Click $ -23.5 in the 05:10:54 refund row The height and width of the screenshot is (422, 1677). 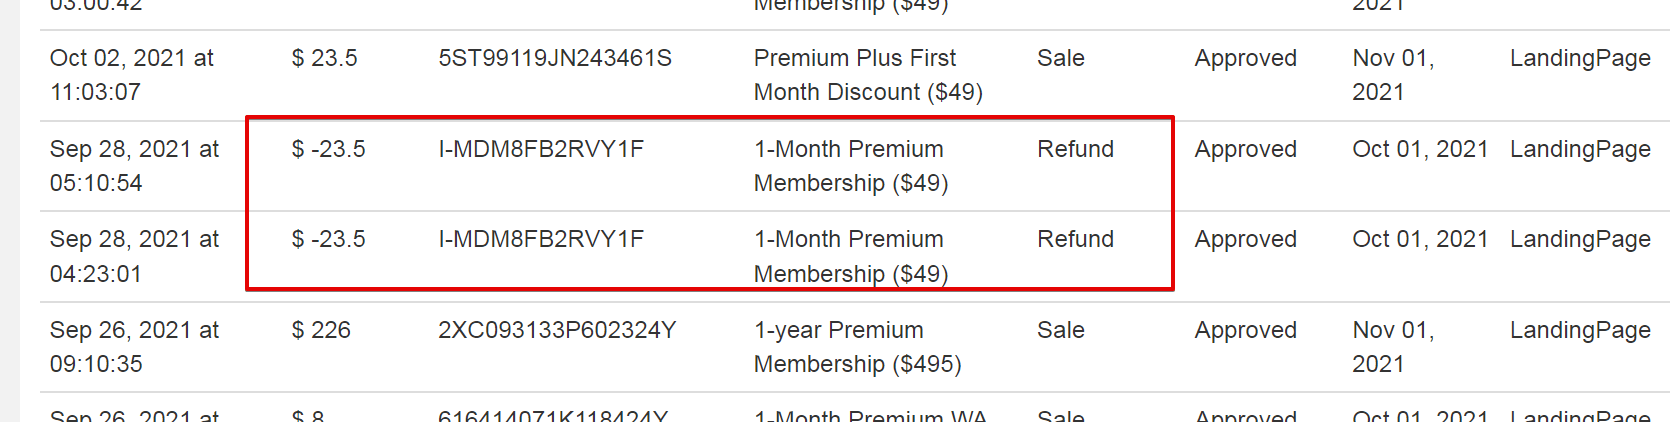(x=328, y=149)
